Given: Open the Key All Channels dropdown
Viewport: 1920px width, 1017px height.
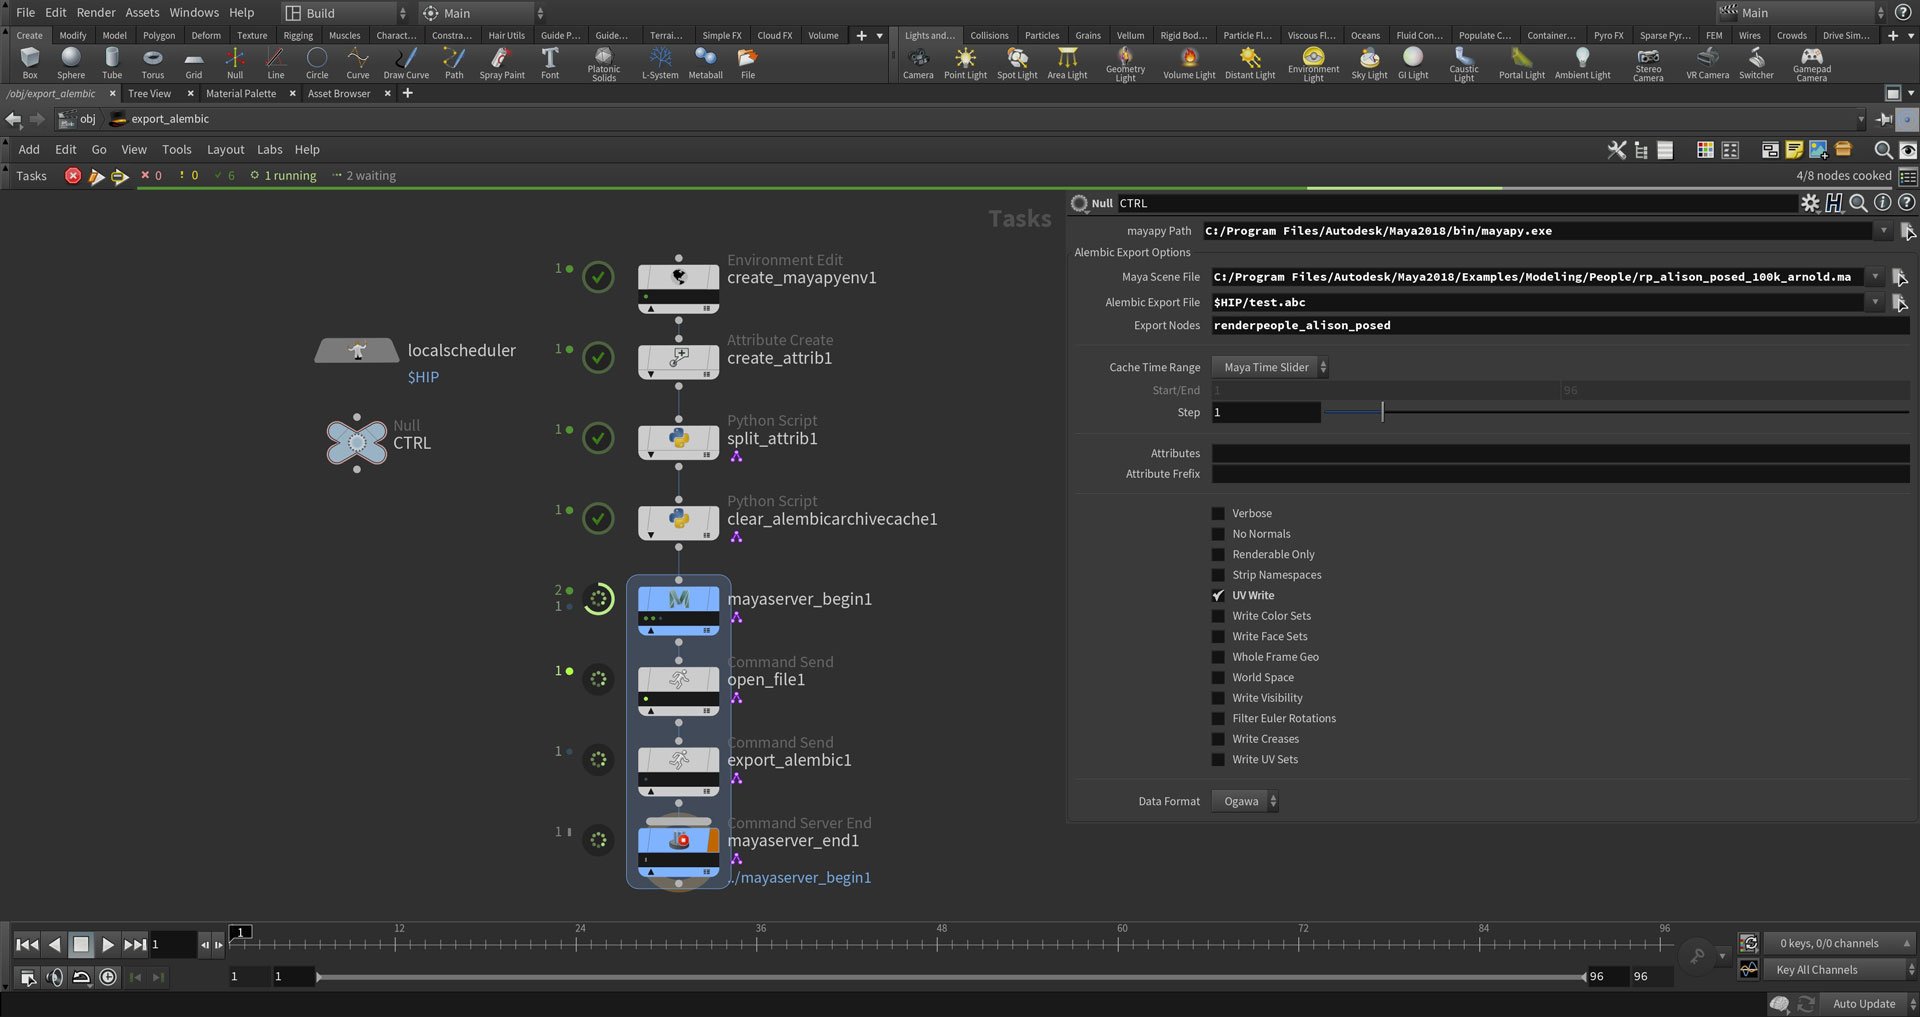Looking at the screenshot, I should (1841, 970).
